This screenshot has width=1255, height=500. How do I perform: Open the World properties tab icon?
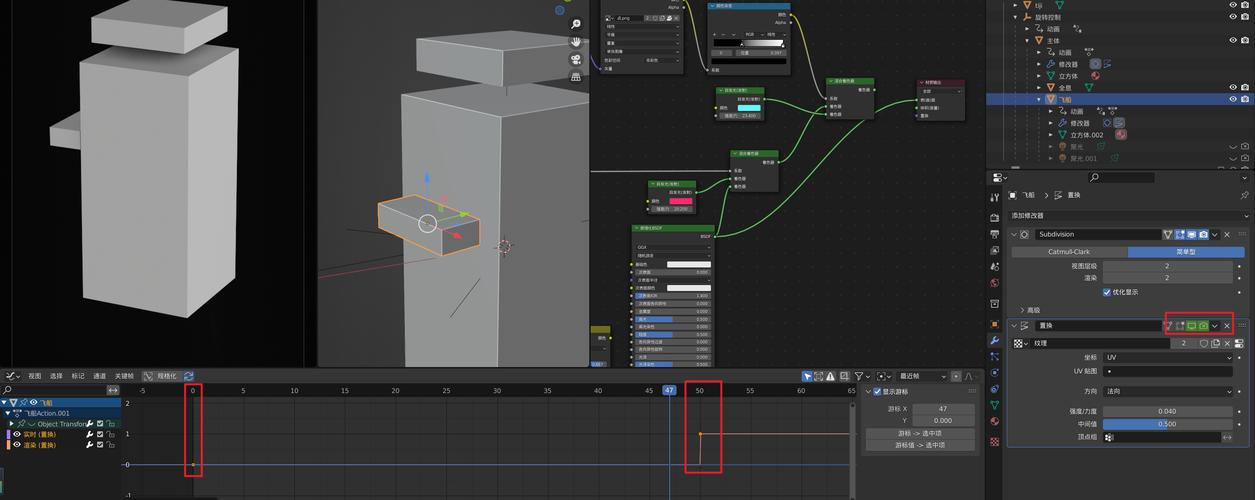pyautogui.click(x=994, y=283)
